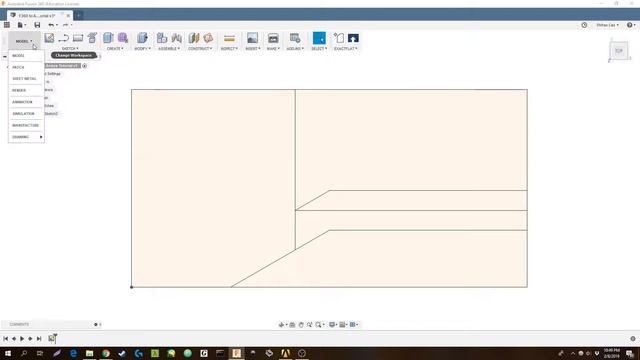Add a new document tab with plus

click(x=78, y=16)
